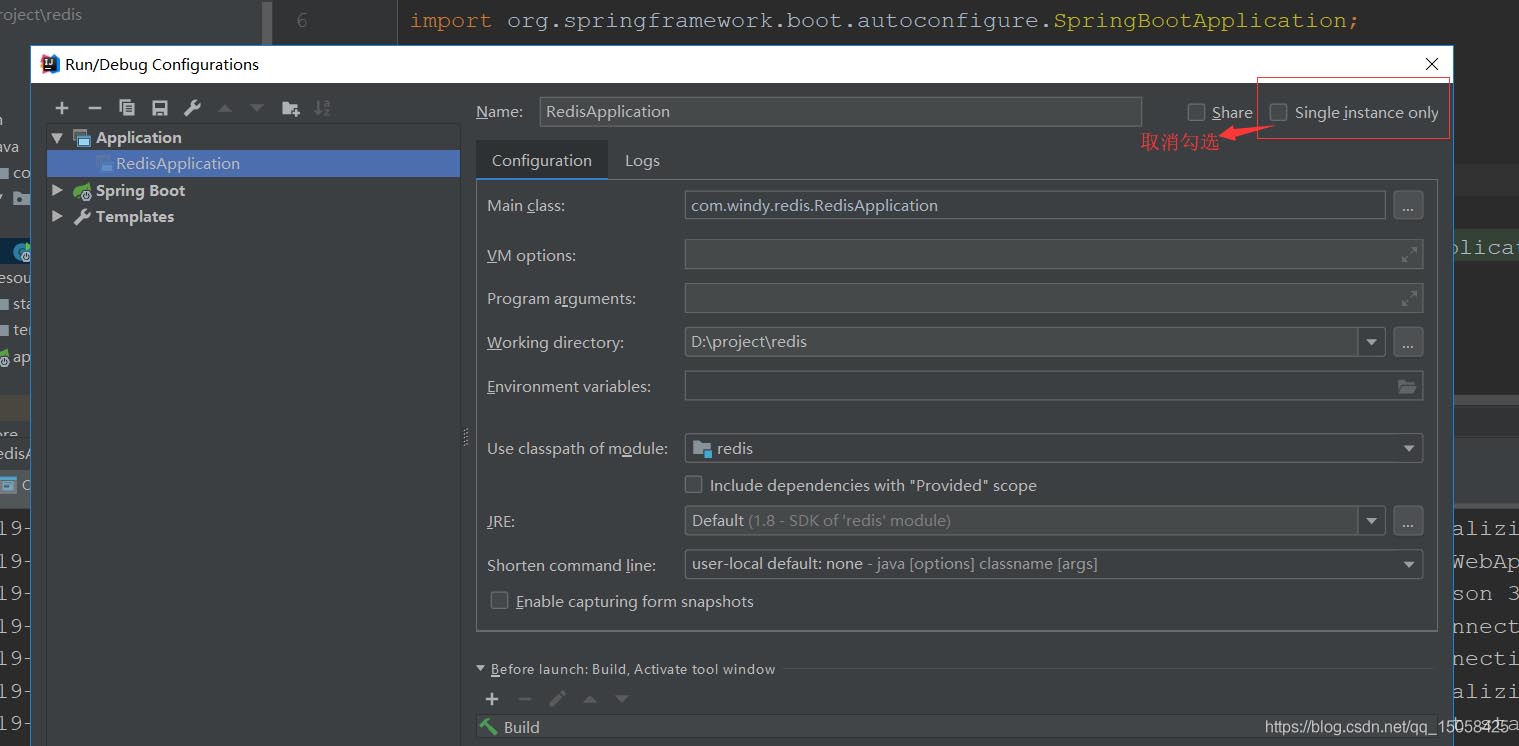Add a Before launch task
This screenshot has height=746, width=1519.
pyautogui.click(x=491, y=699)
